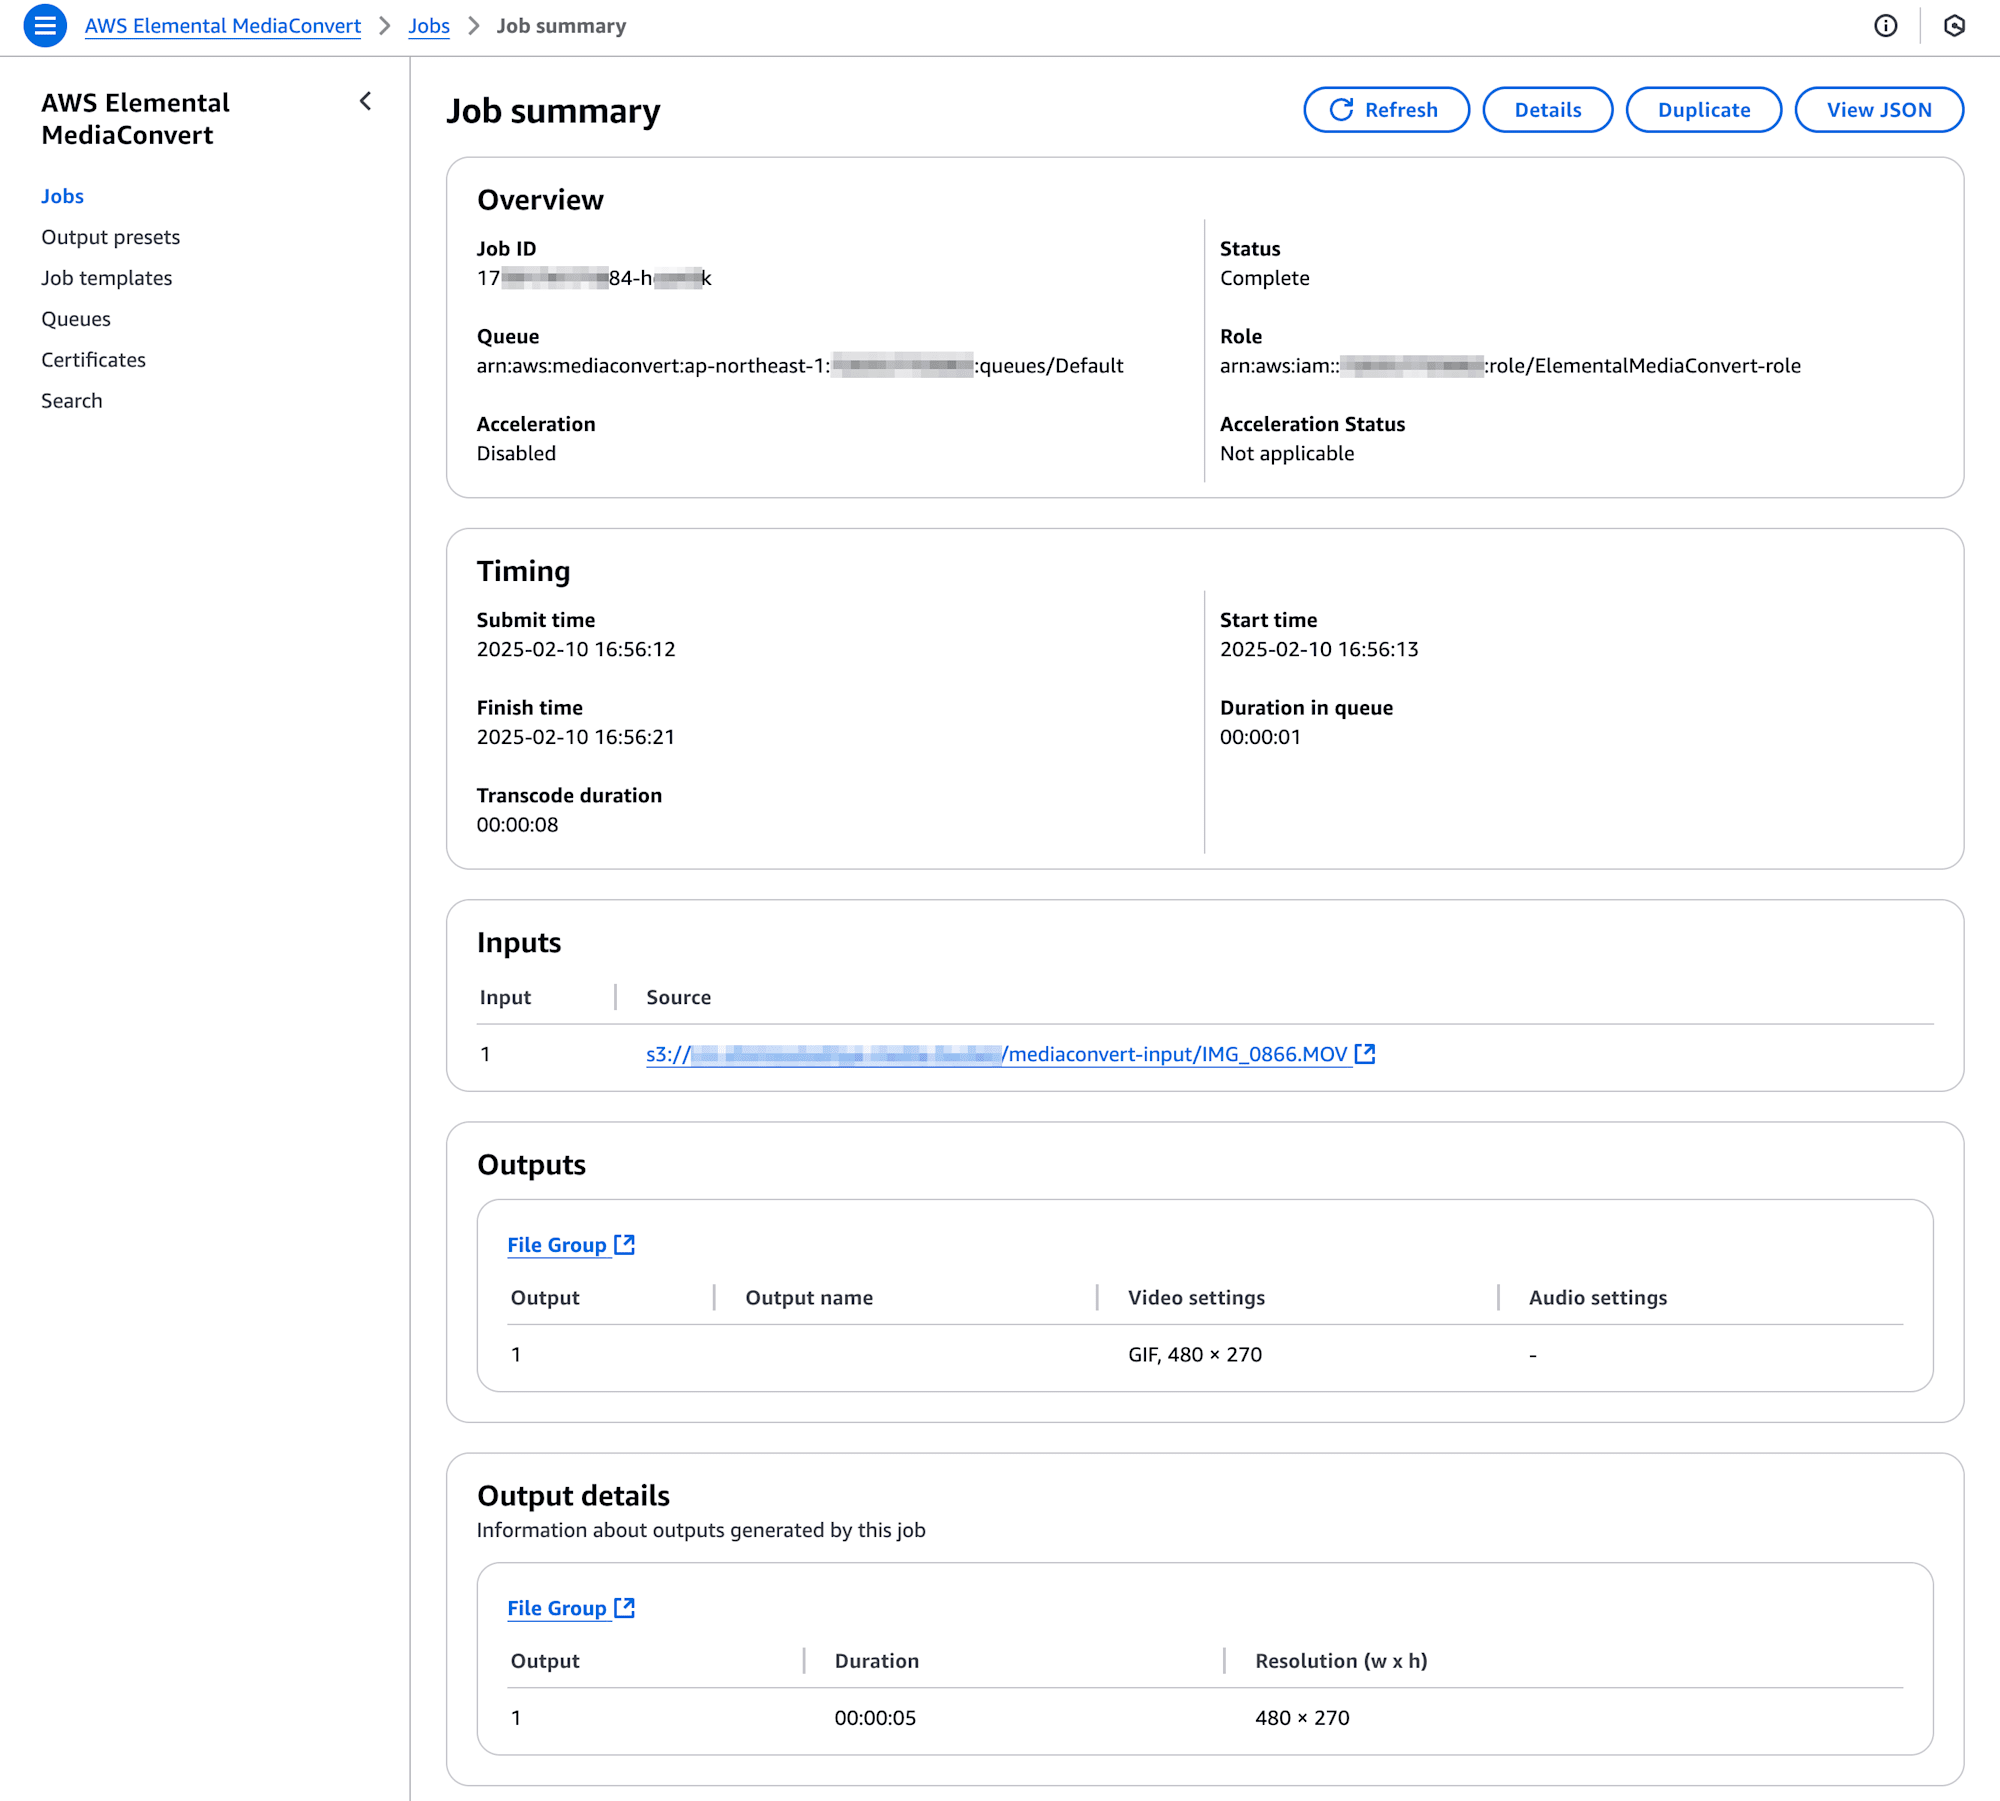Select Jobs from the left sidebar
Screen dimensions: 2000x1801
point(63,195)
